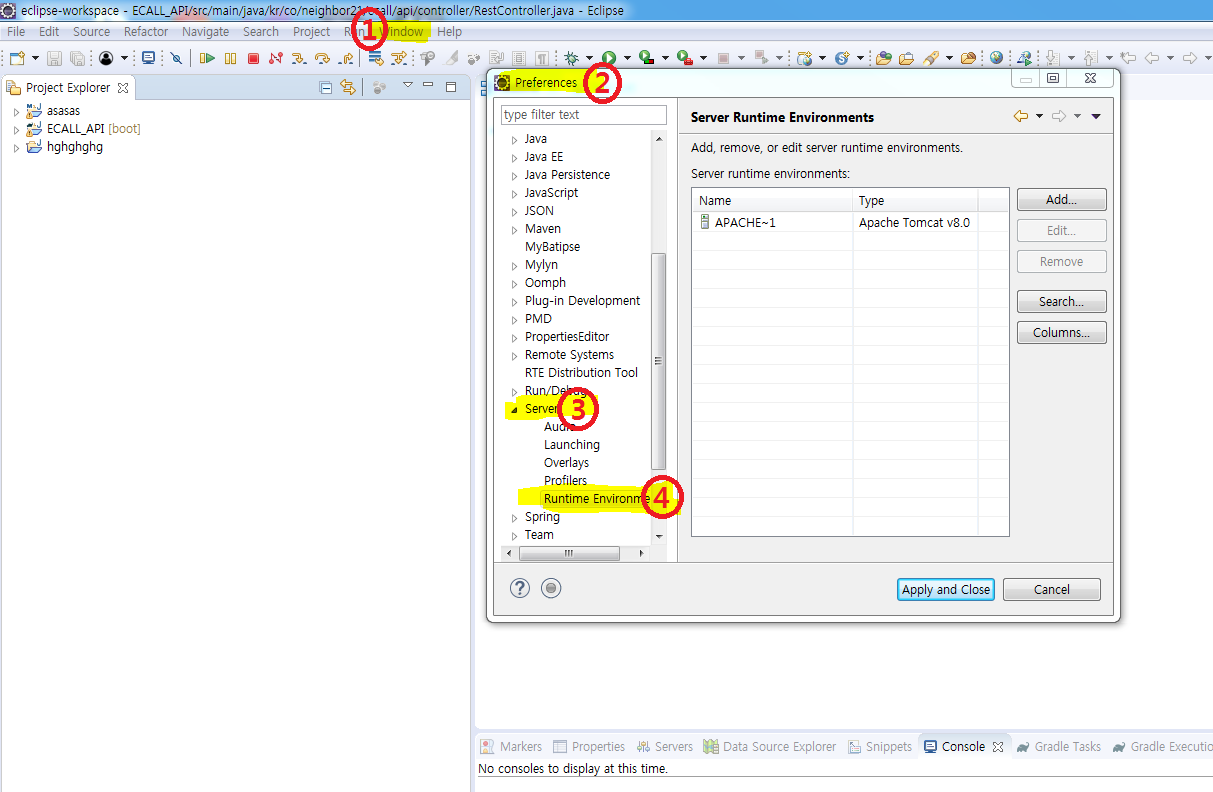1213x792 pixels.
Task: Click the New file wizard icon
Action: click(x=17, y=58)
